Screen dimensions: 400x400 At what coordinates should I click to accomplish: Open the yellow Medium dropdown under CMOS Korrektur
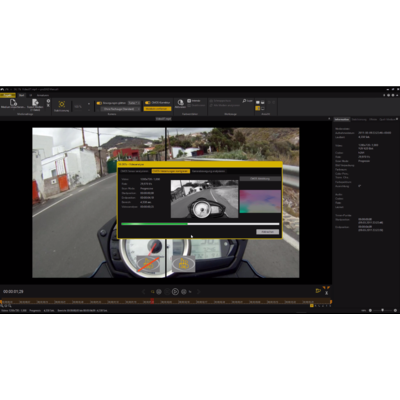click(157, 109)
